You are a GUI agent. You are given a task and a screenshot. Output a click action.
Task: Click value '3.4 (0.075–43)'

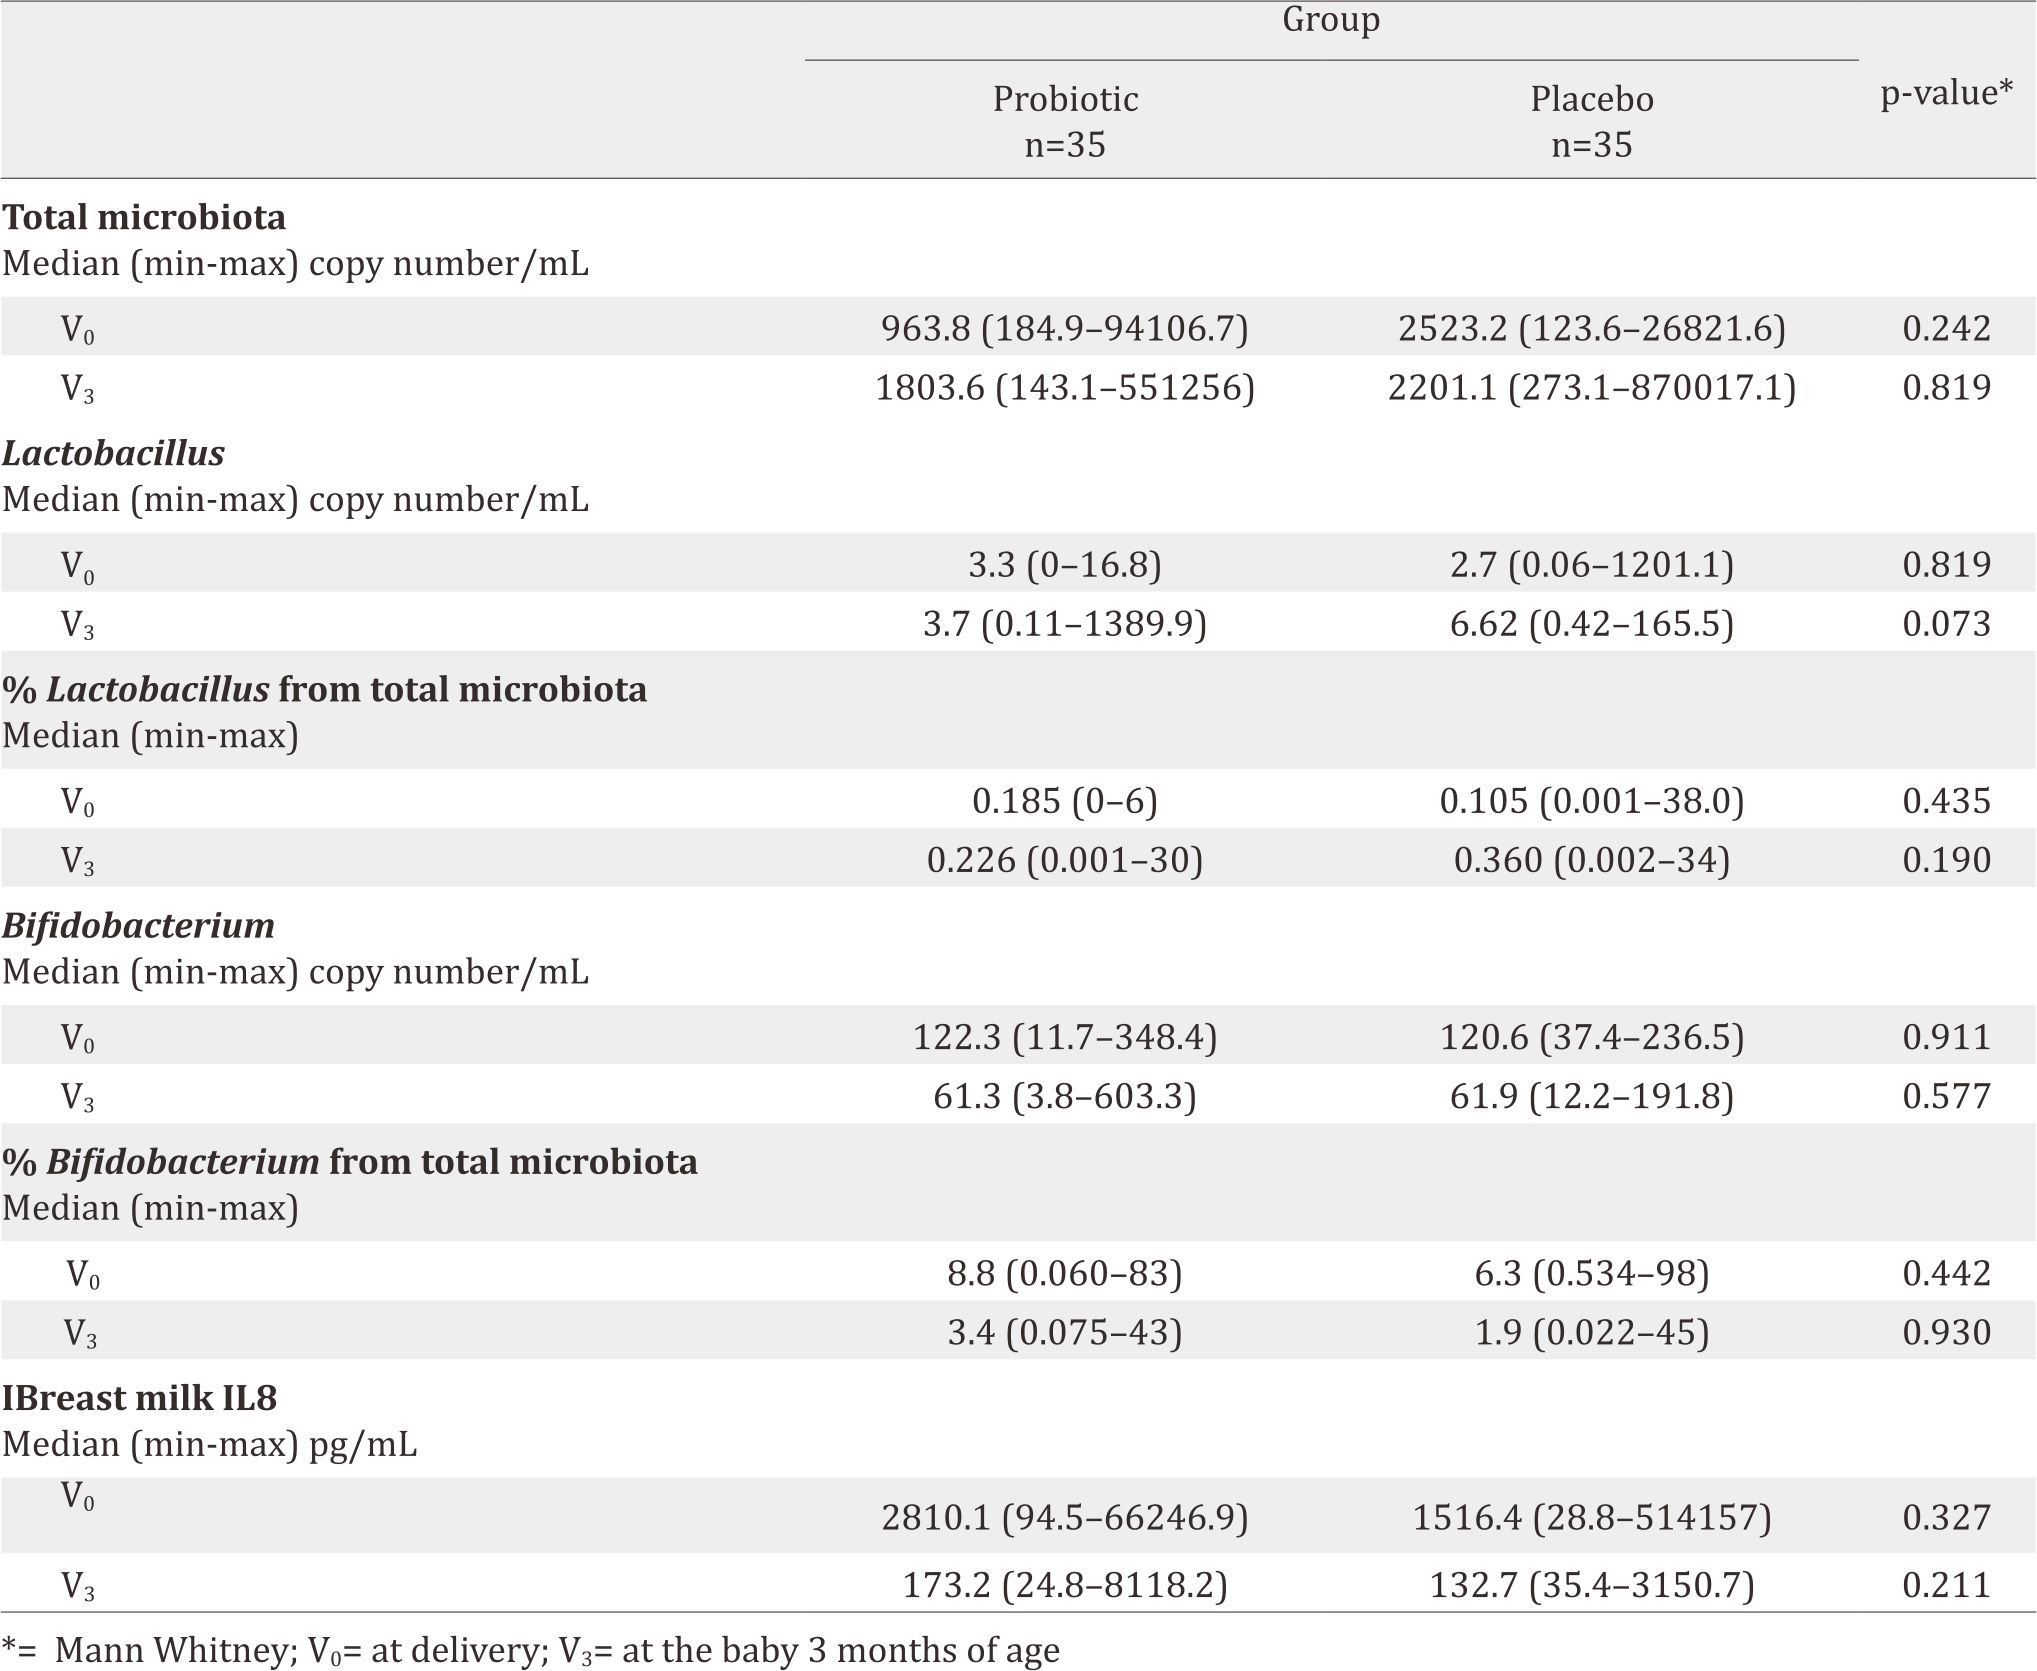[1065, 1332]
